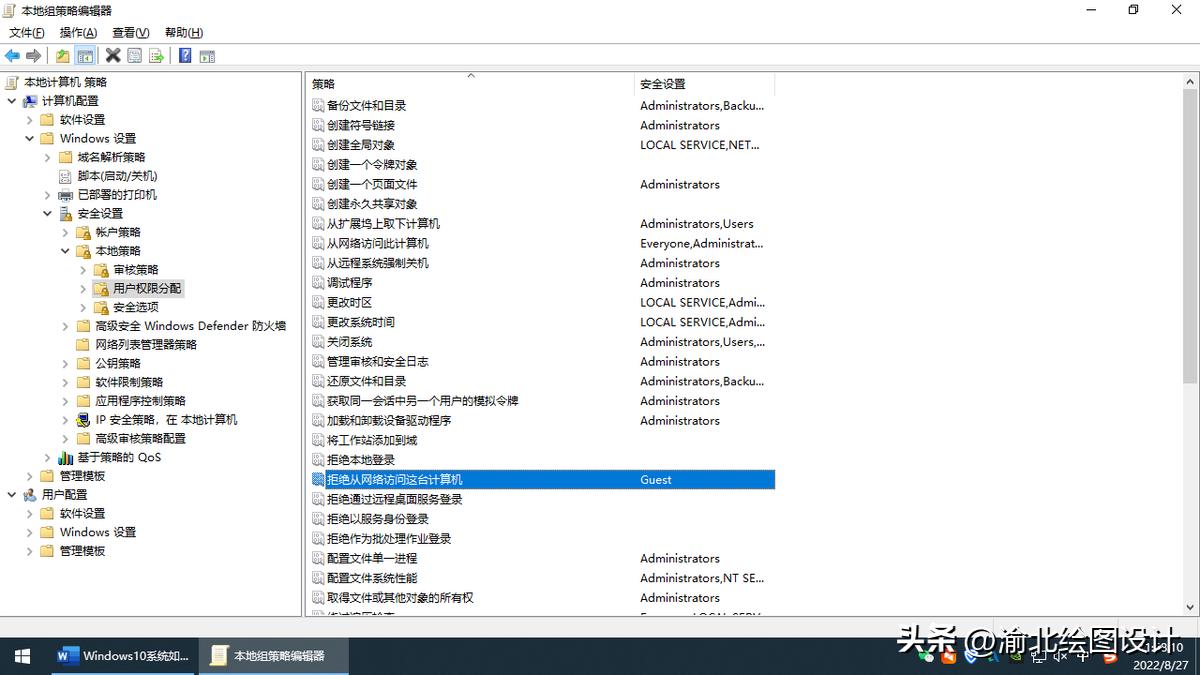Open the 操作(A) menu
1200x675 pixels.
click(76, 32)
